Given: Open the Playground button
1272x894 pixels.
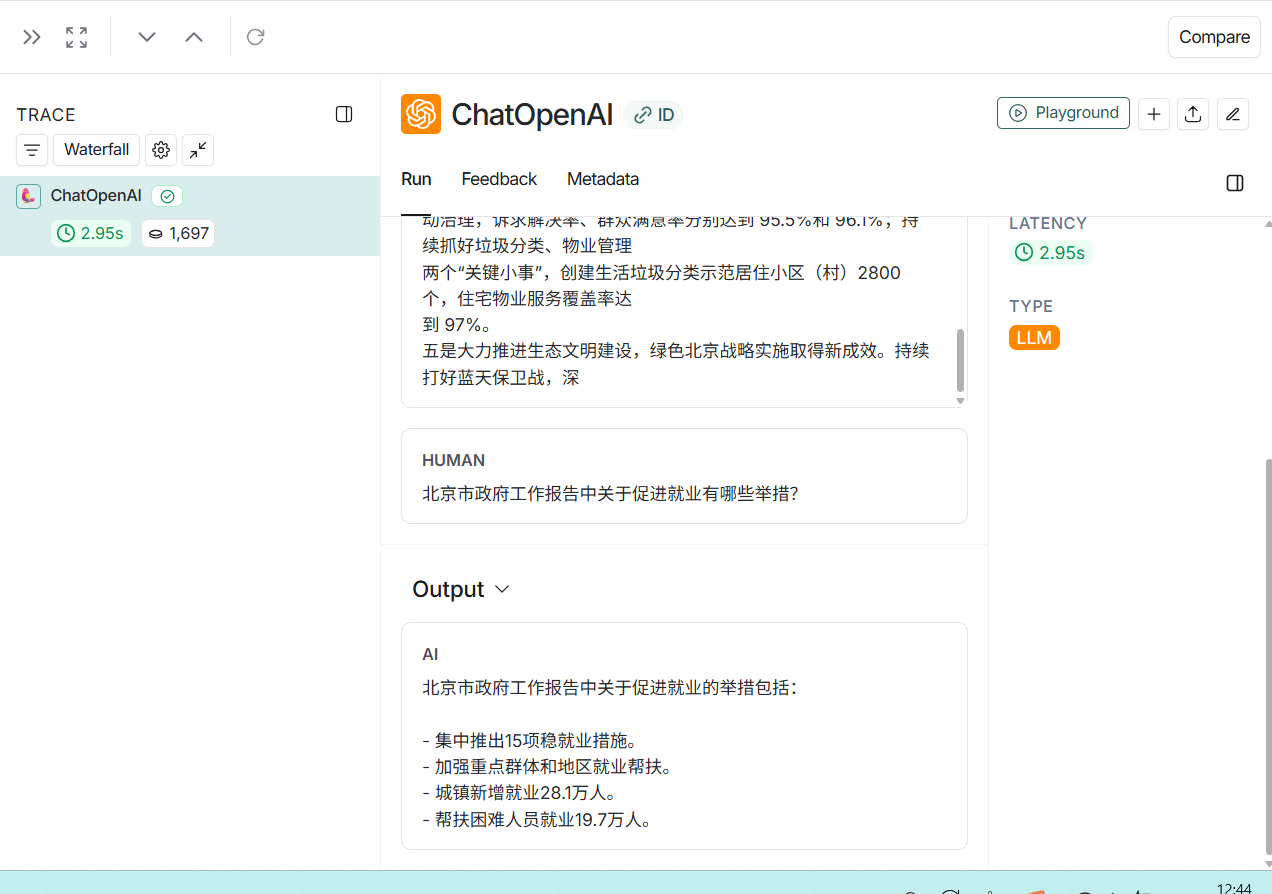Looking at the screenshot, I should [1063, 113].
